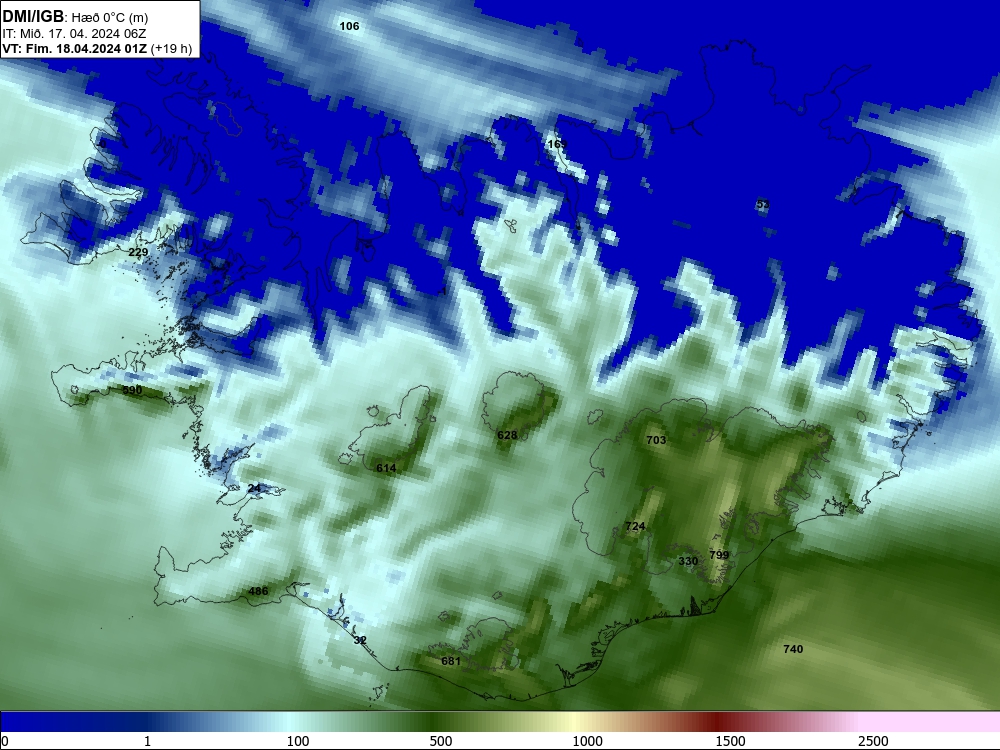1000x750 pixels.
Task: Click the map value 681
Action: pos(451,661)
